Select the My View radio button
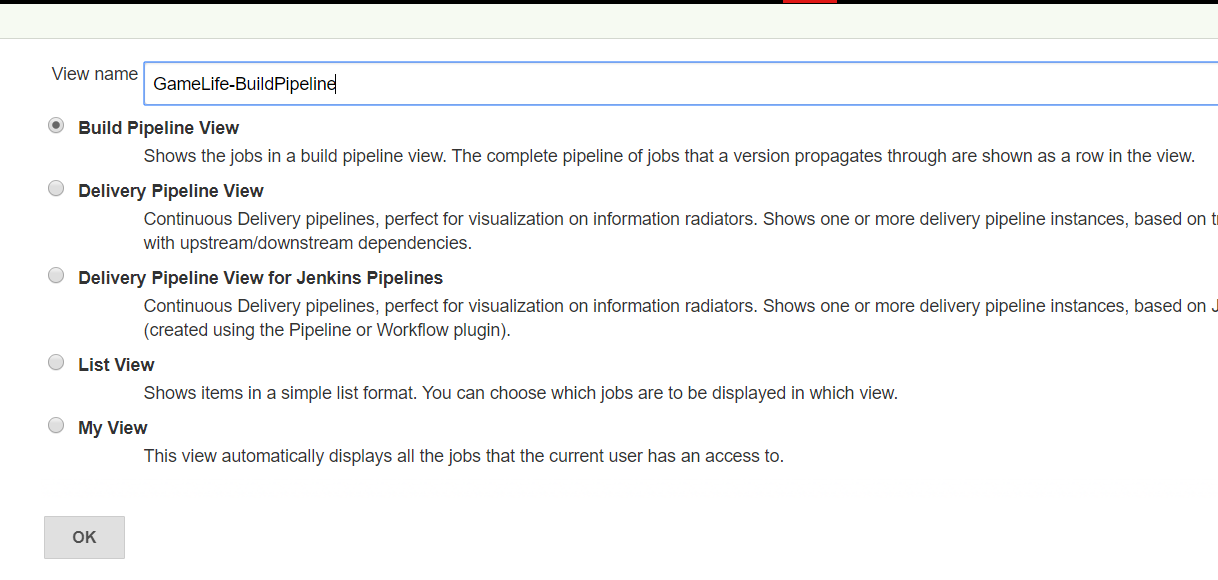The width and height of the screenshot is (1218, 580). 56,426
